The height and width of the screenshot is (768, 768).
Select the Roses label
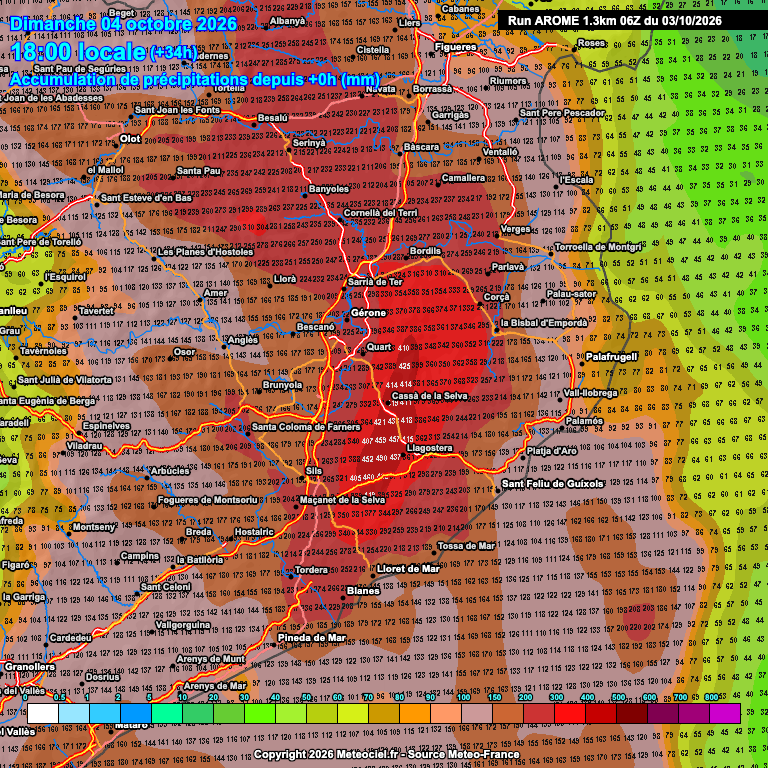click(x=591, y=43)
